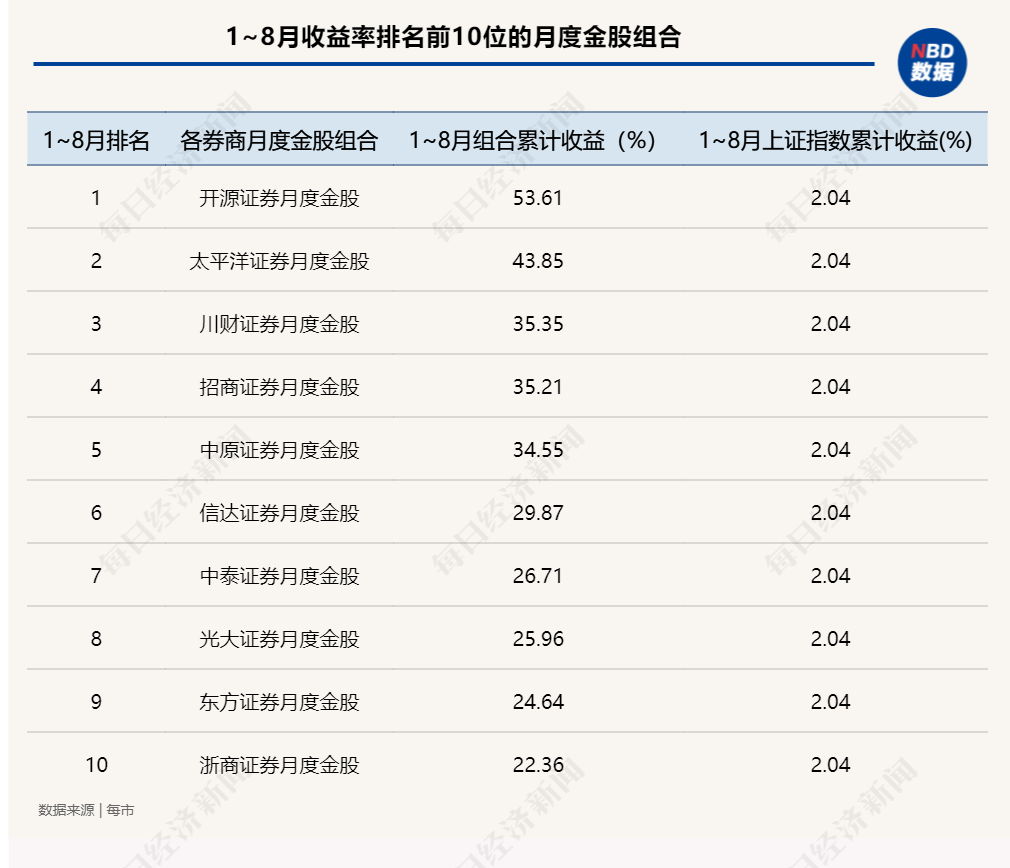Click index return 2.04 in 中泰证券 row

pyautogui.click(x=830, y=576)
